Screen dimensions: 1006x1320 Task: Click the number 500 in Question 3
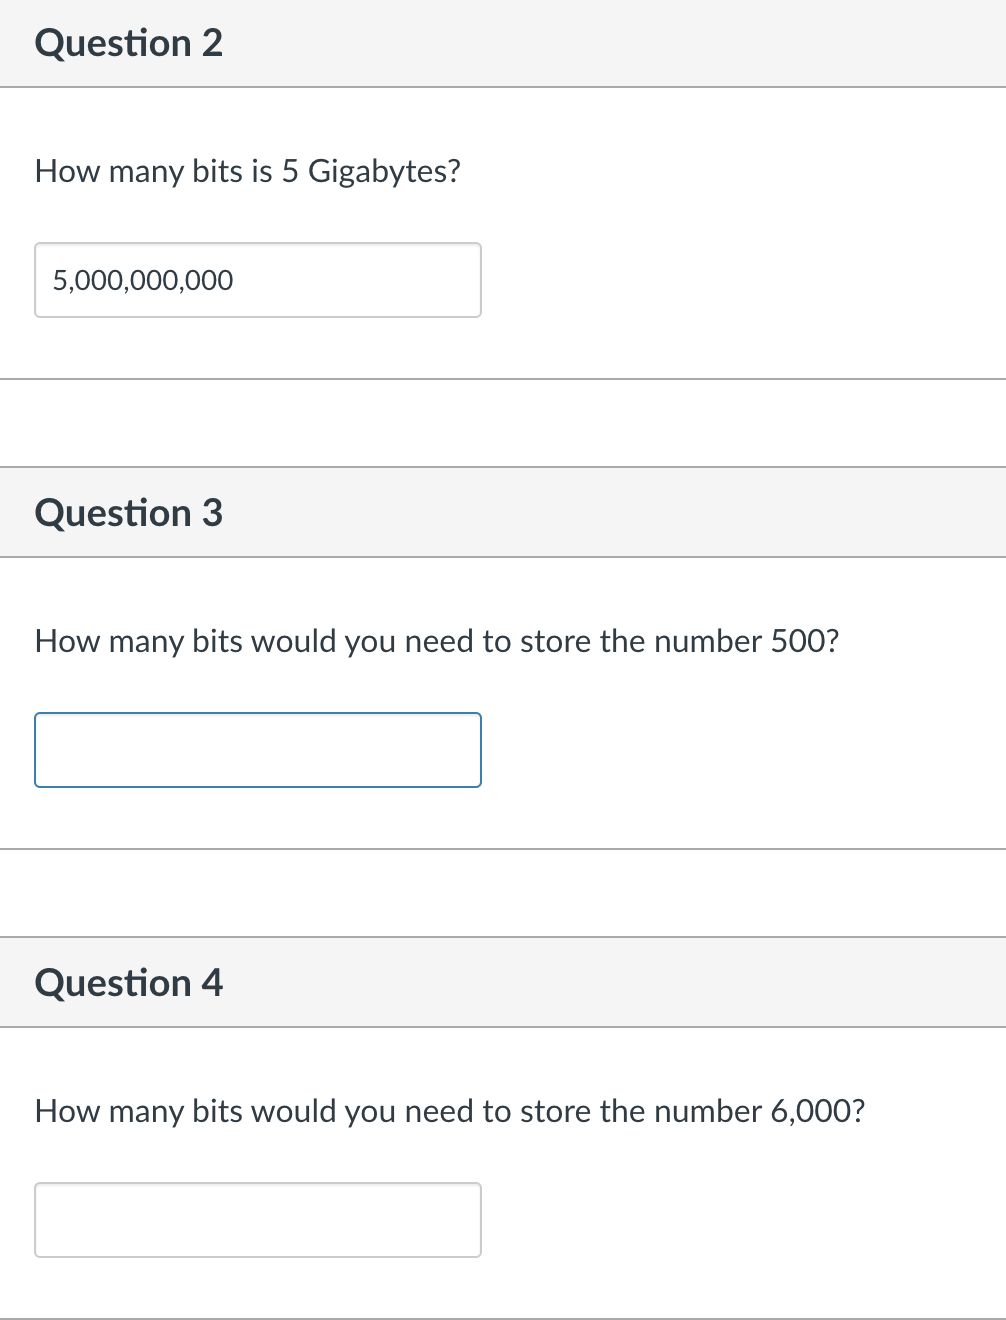[x=799, y=641]
